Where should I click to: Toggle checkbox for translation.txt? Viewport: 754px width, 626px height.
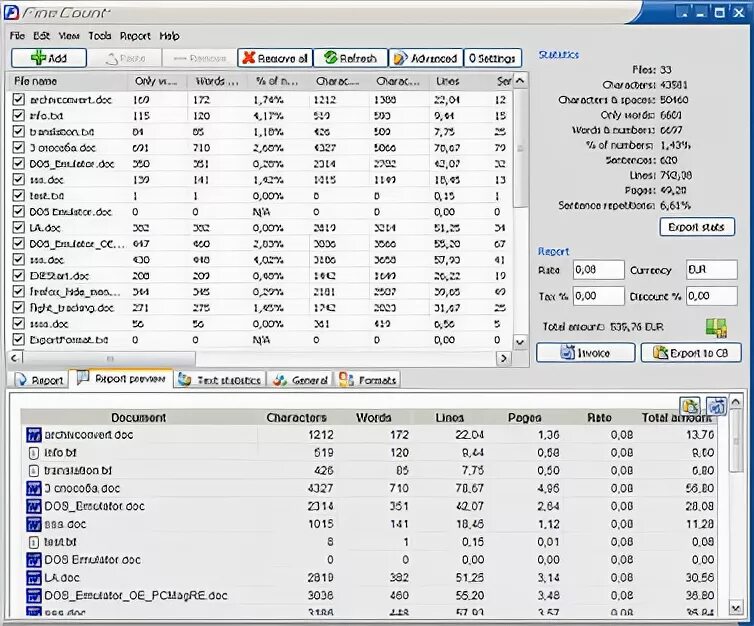(x=18, y=131)
